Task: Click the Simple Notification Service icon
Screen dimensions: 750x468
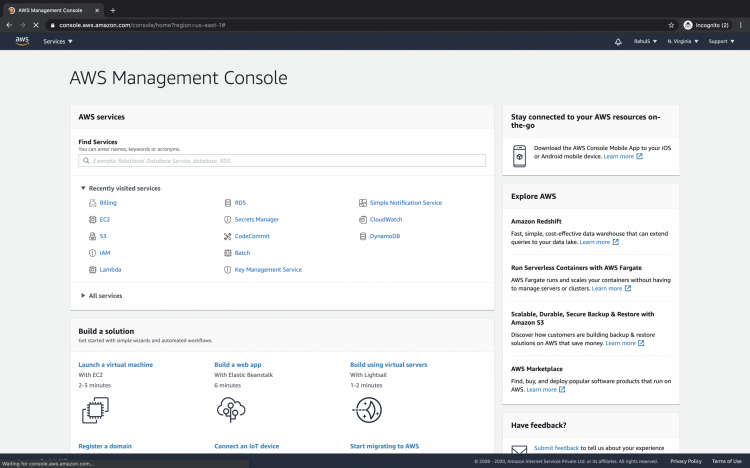Action: [363, 203]
